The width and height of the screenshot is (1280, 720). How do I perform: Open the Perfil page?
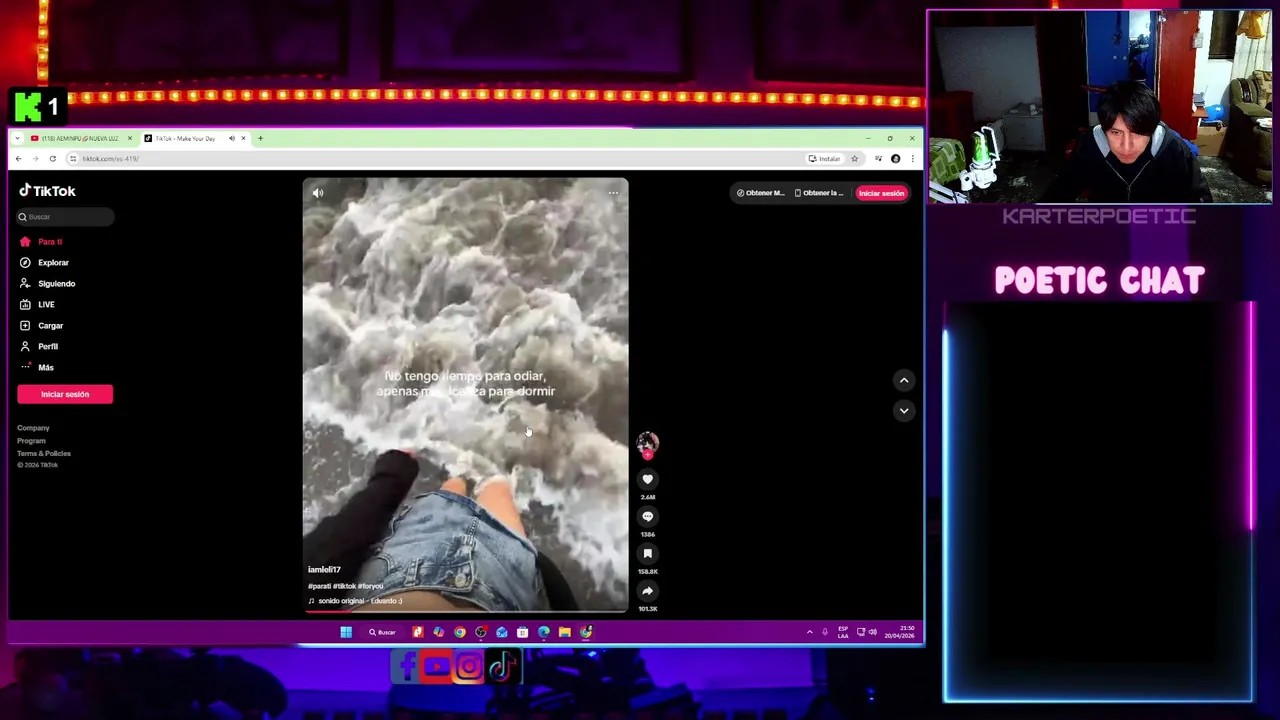39,347
